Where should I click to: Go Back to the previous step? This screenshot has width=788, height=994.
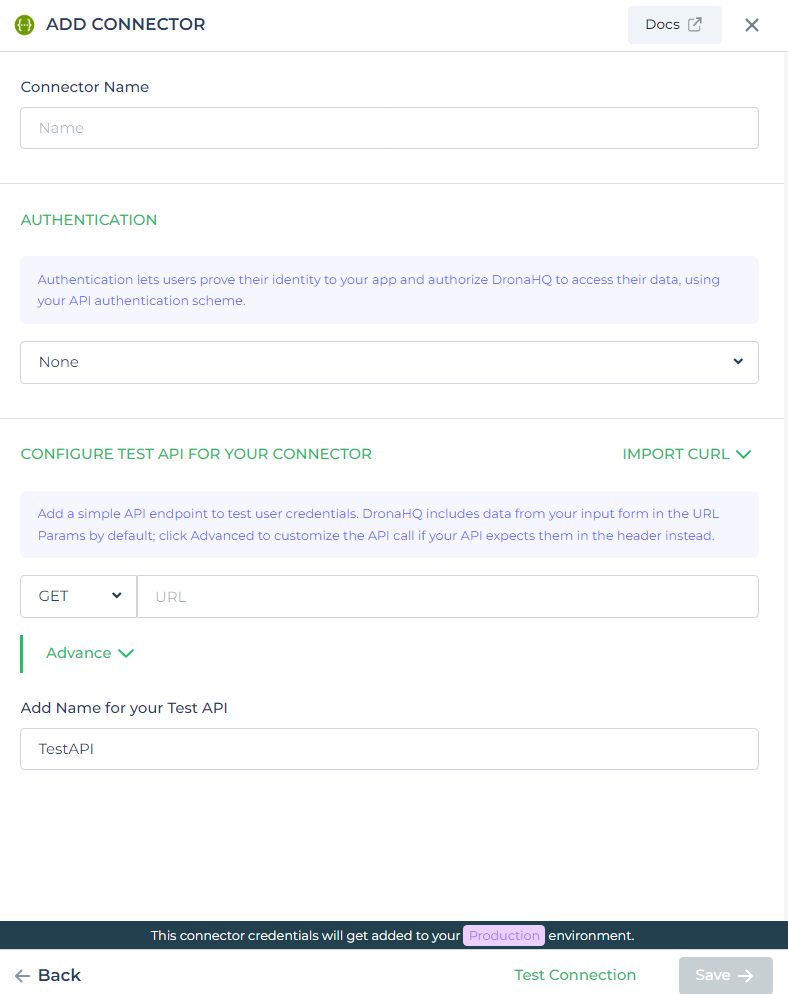(x=59, y=975)
